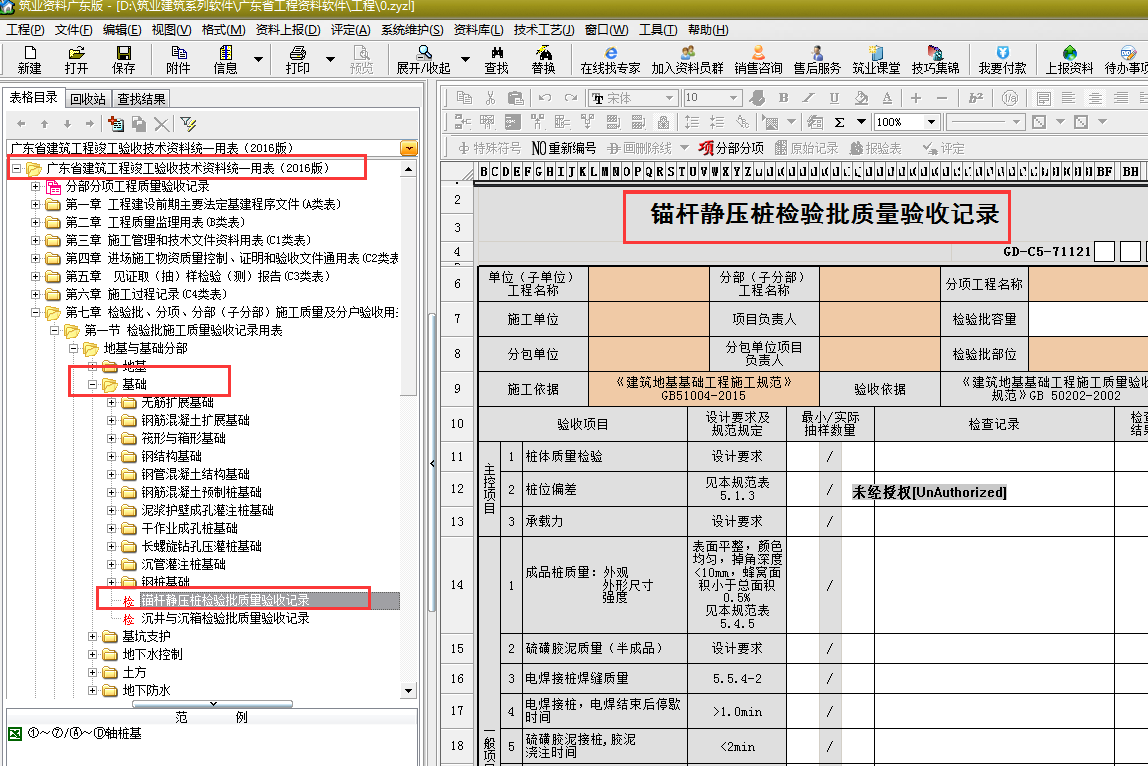Open 筑业课堂 from the toolbar
Image resolution: width=1148 pixels, height=766 pixels.
(878, 59)
